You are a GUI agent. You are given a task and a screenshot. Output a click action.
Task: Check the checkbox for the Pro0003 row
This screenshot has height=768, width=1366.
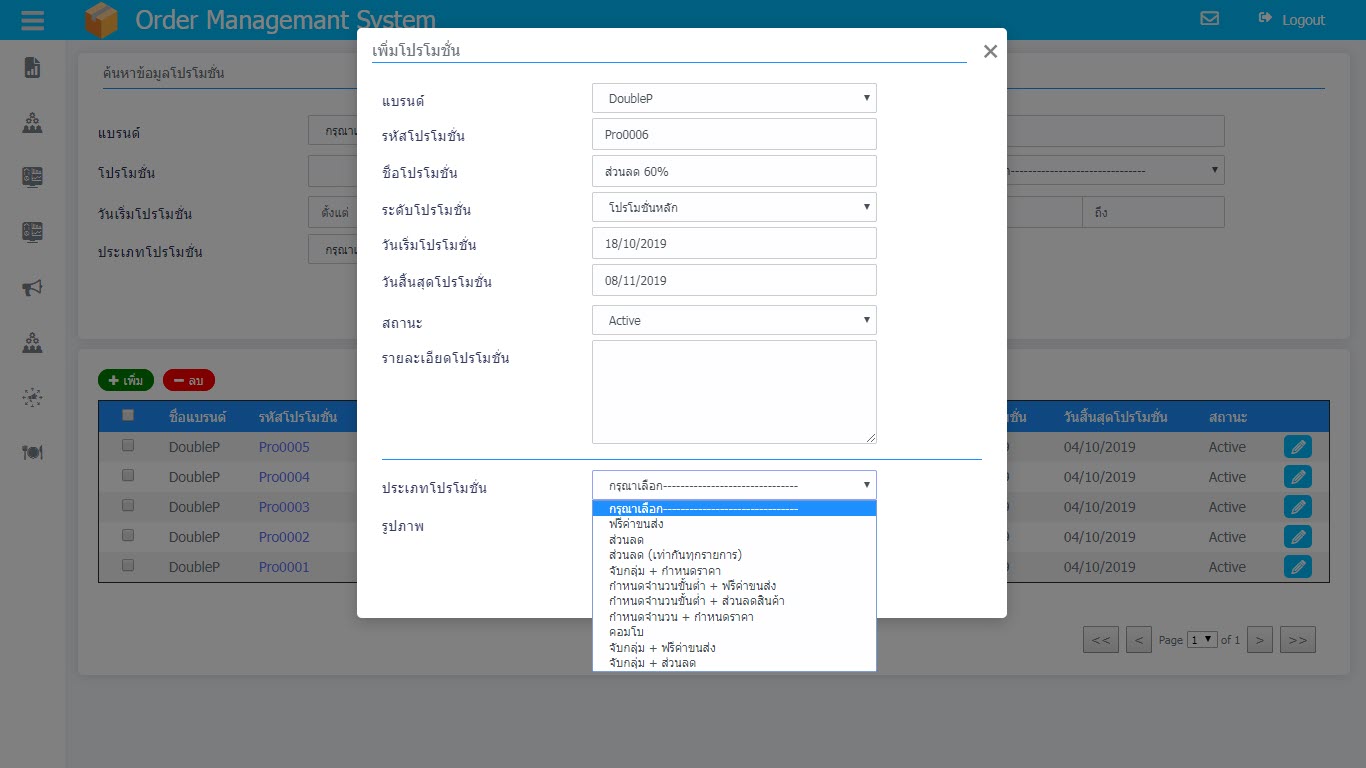pos(128,506)
